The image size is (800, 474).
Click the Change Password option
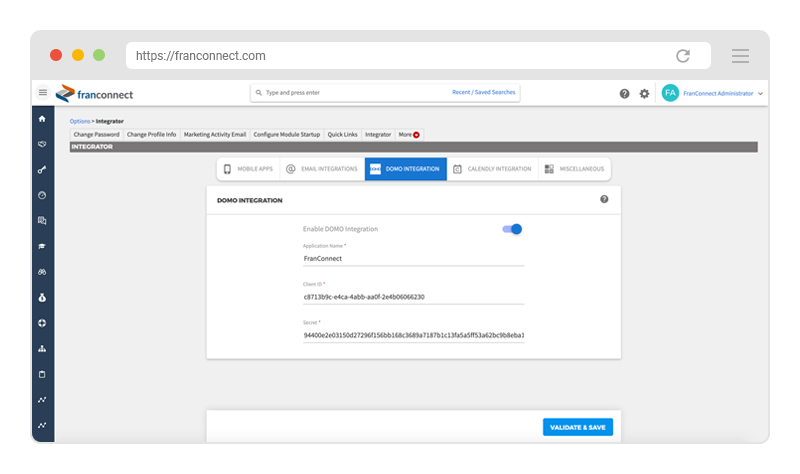pyautogui.click(x=96, y=134)
